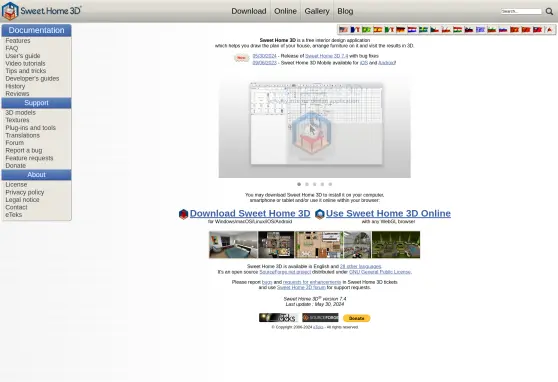Select the last slideshow dot indicator
558x382 pixels.
[x=330, y=184]
